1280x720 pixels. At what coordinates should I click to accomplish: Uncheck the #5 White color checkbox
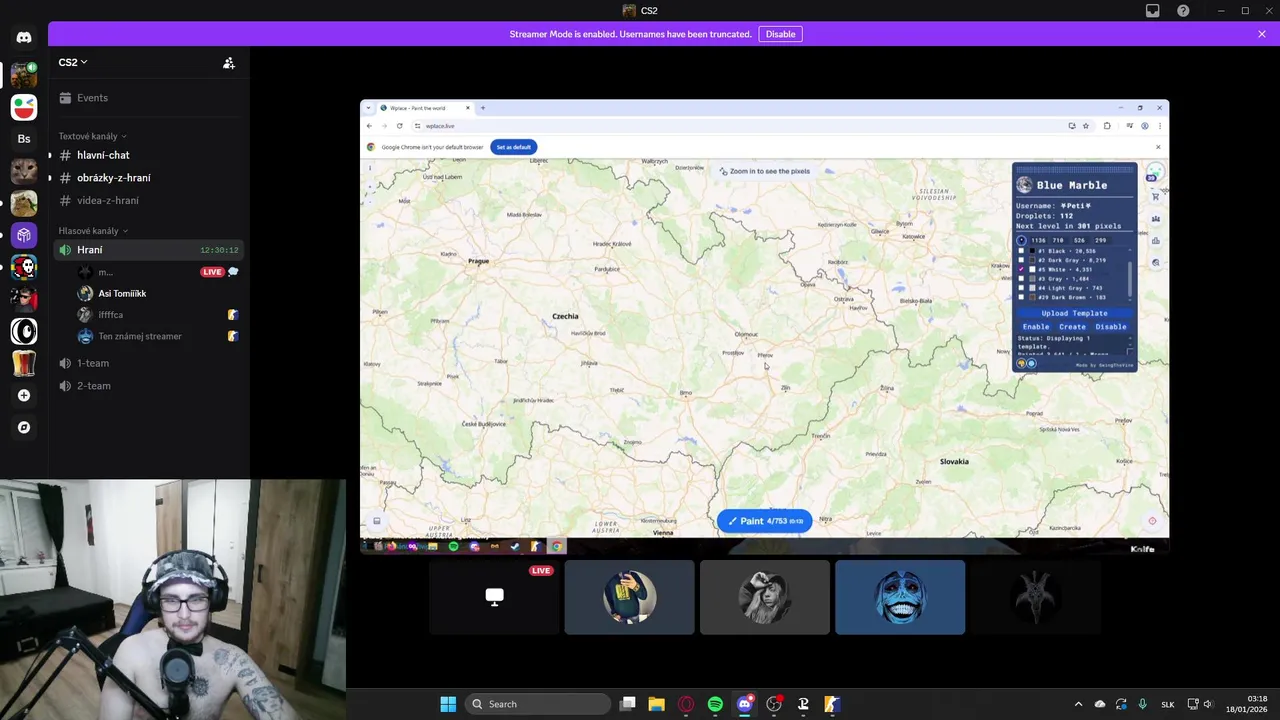click(x=1021, y=269)
